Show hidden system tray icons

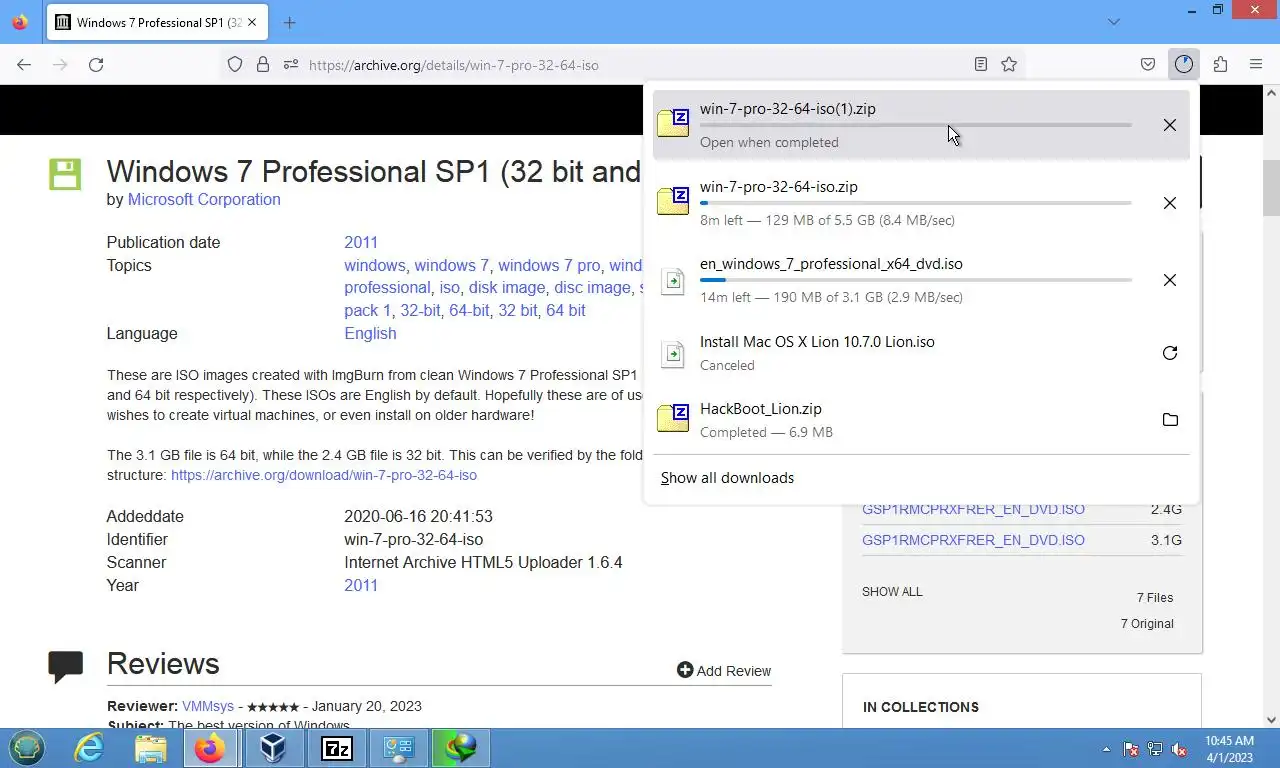click(1106, 749)
